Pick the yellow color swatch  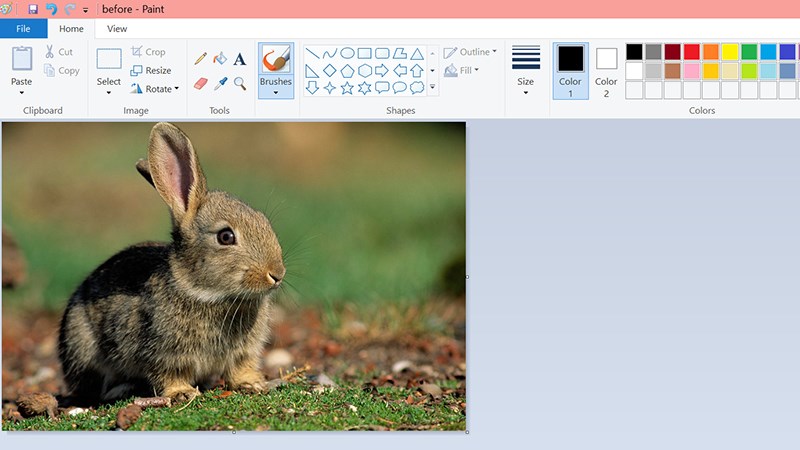click(730, 52)
